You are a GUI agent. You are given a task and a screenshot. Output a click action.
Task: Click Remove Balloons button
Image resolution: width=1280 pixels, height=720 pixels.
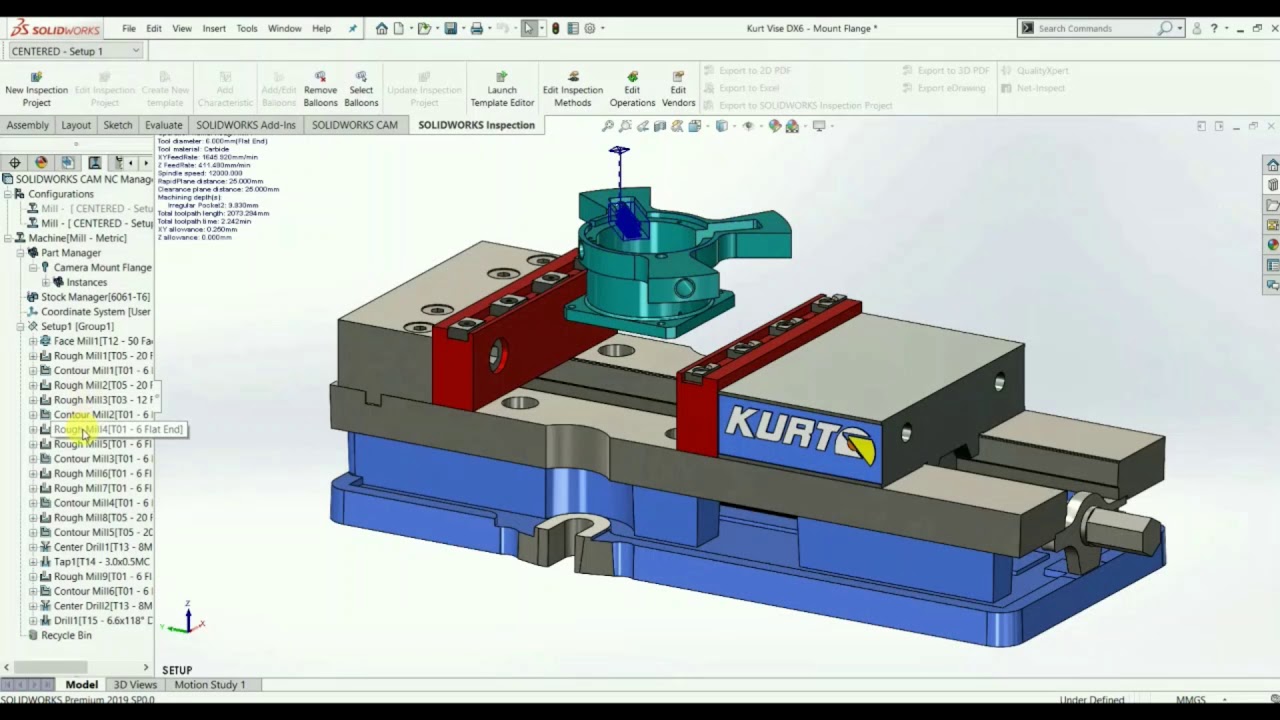point(320,89)
